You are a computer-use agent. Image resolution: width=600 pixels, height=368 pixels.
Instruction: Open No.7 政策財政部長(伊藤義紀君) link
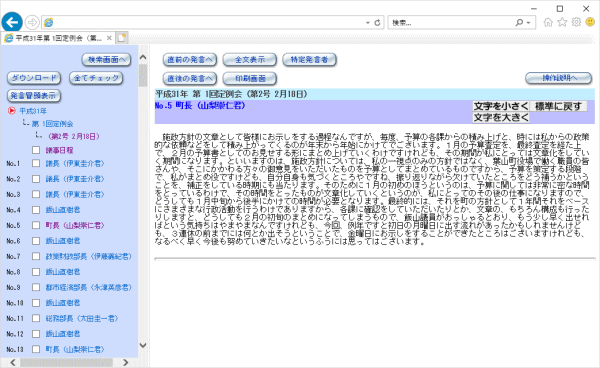pyautogui.click(x=89, y=256)
